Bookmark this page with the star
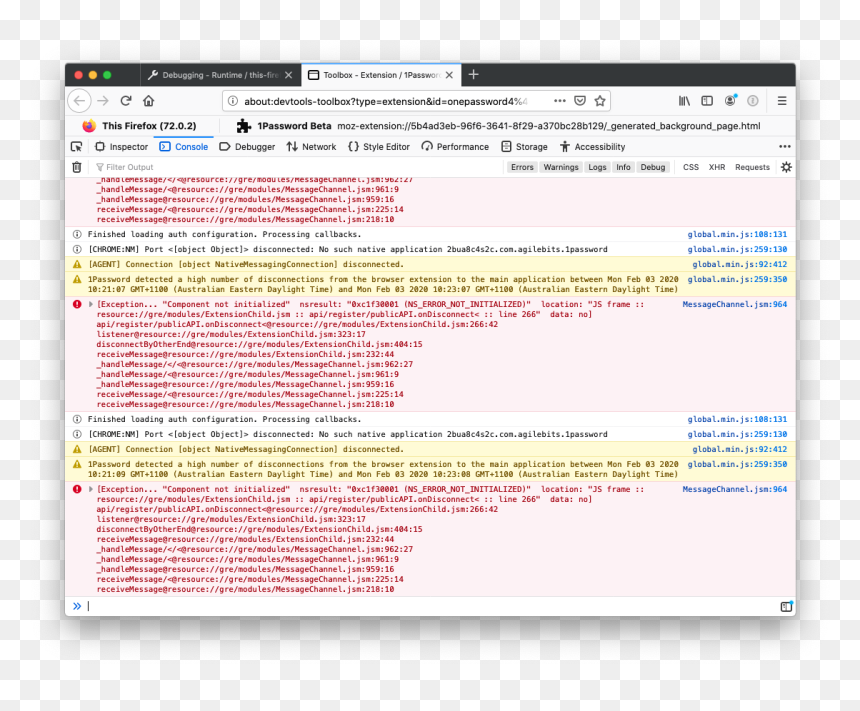The height and width of the screenshot is (711, 860). (x=600, y=101)
